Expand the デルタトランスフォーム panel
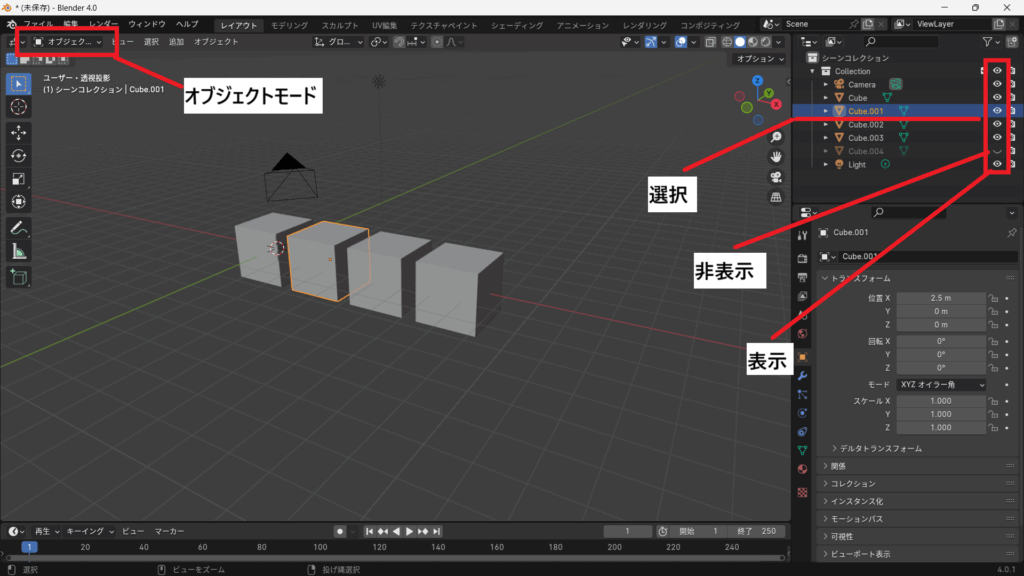1024x576 pixels. (880, 448)
